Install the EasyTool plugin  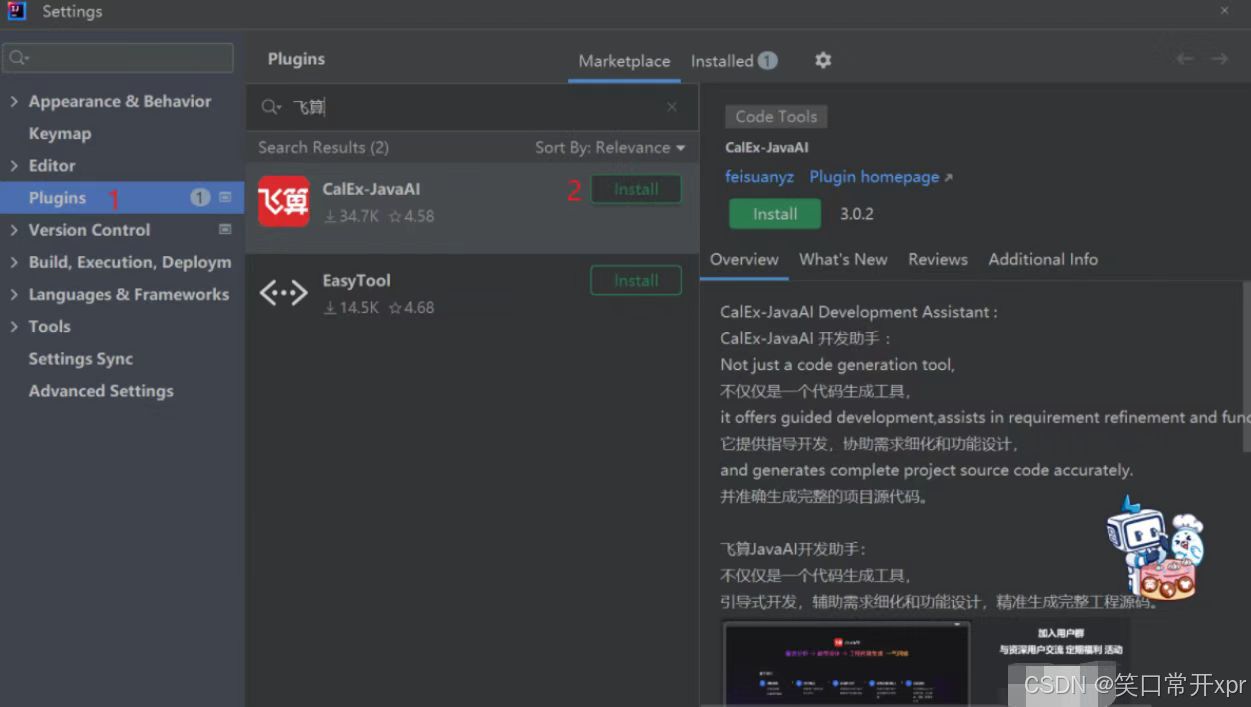[x=636, y=281]
